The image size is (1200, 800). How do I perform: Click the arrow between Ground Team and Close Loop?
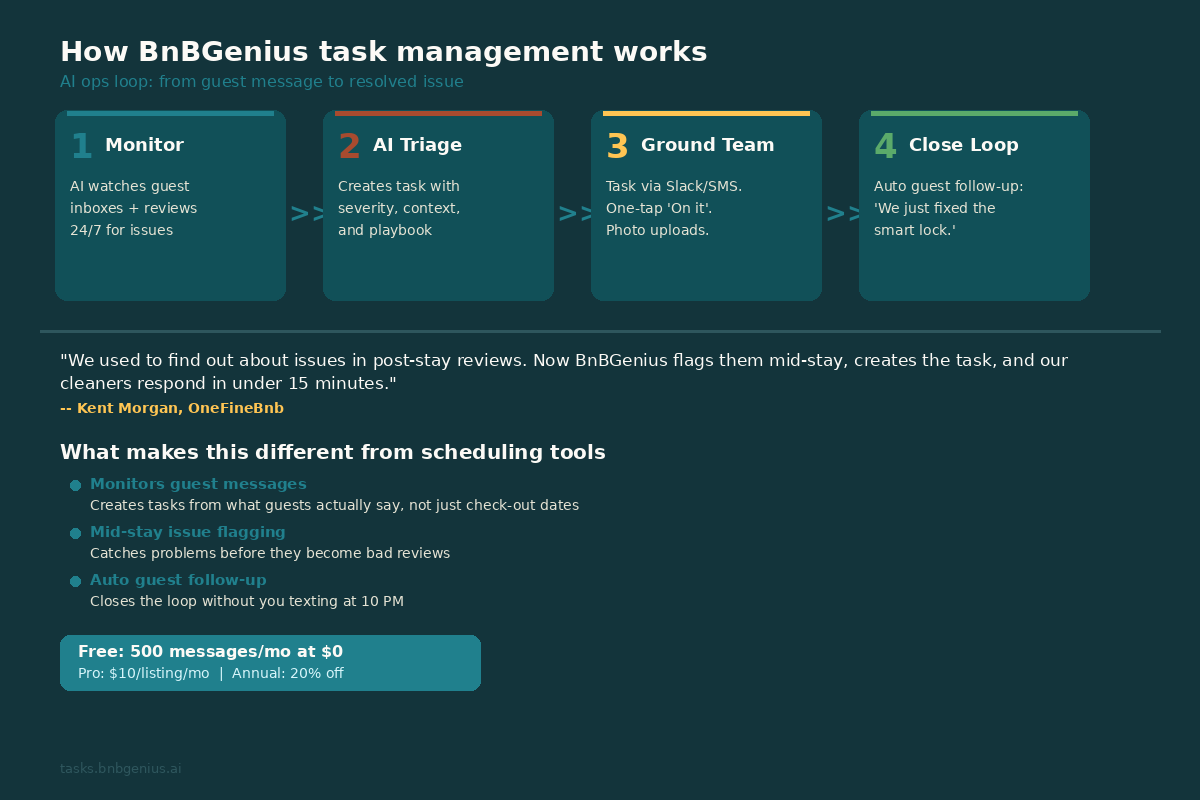841,213
